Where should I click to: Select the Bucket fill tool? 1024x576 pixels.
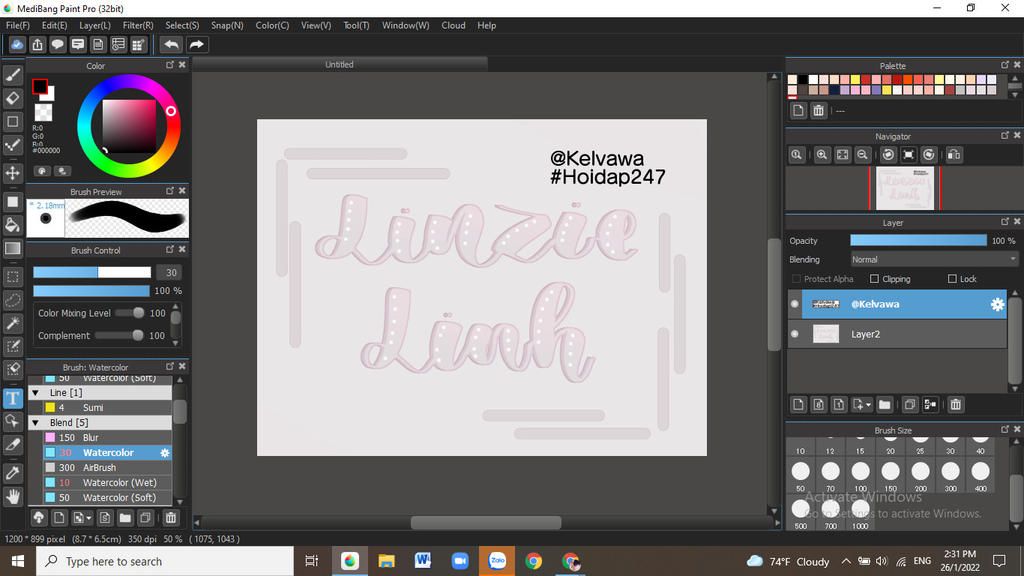(x=12, y=225)
